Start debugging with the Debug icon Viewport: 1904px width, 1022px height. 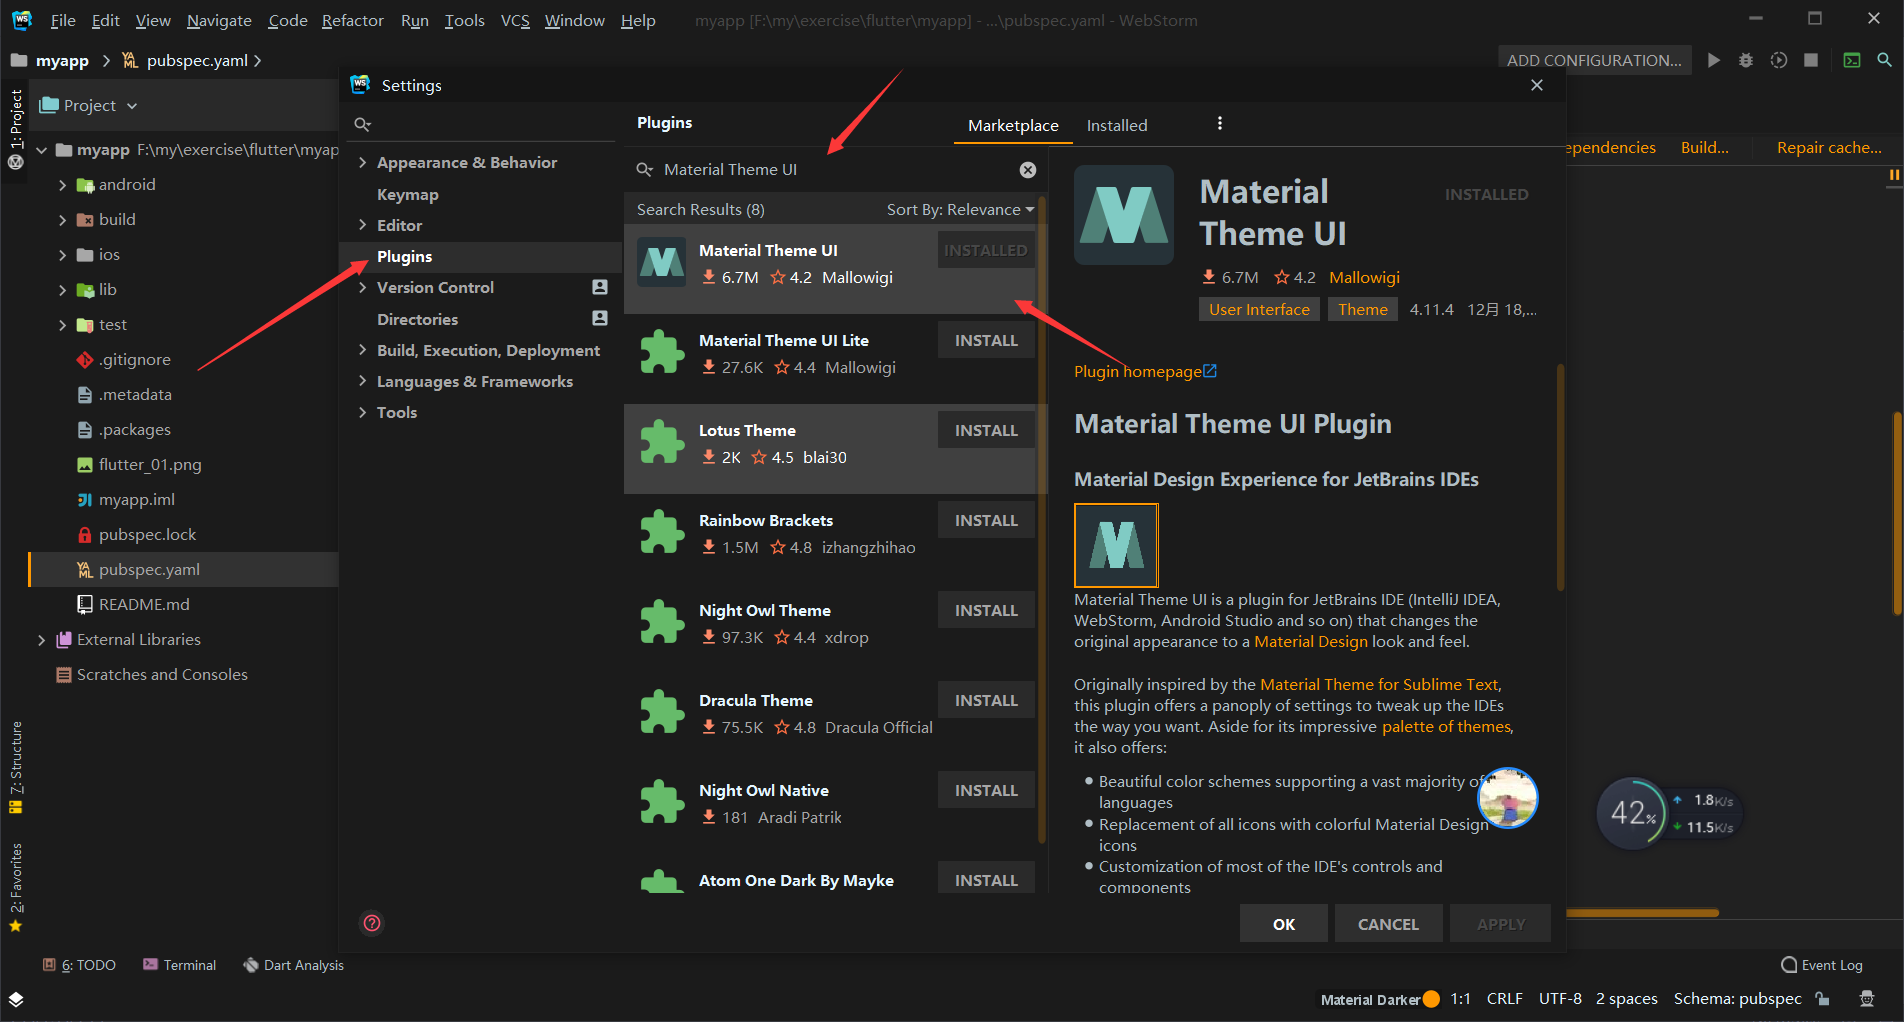1746,60
